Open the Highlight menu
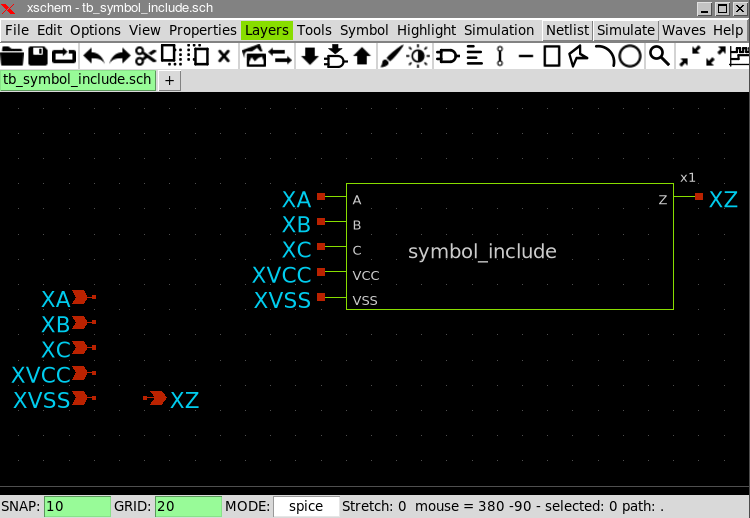Image resolution: width=750 pixels, height=518 pixels. 426,30
